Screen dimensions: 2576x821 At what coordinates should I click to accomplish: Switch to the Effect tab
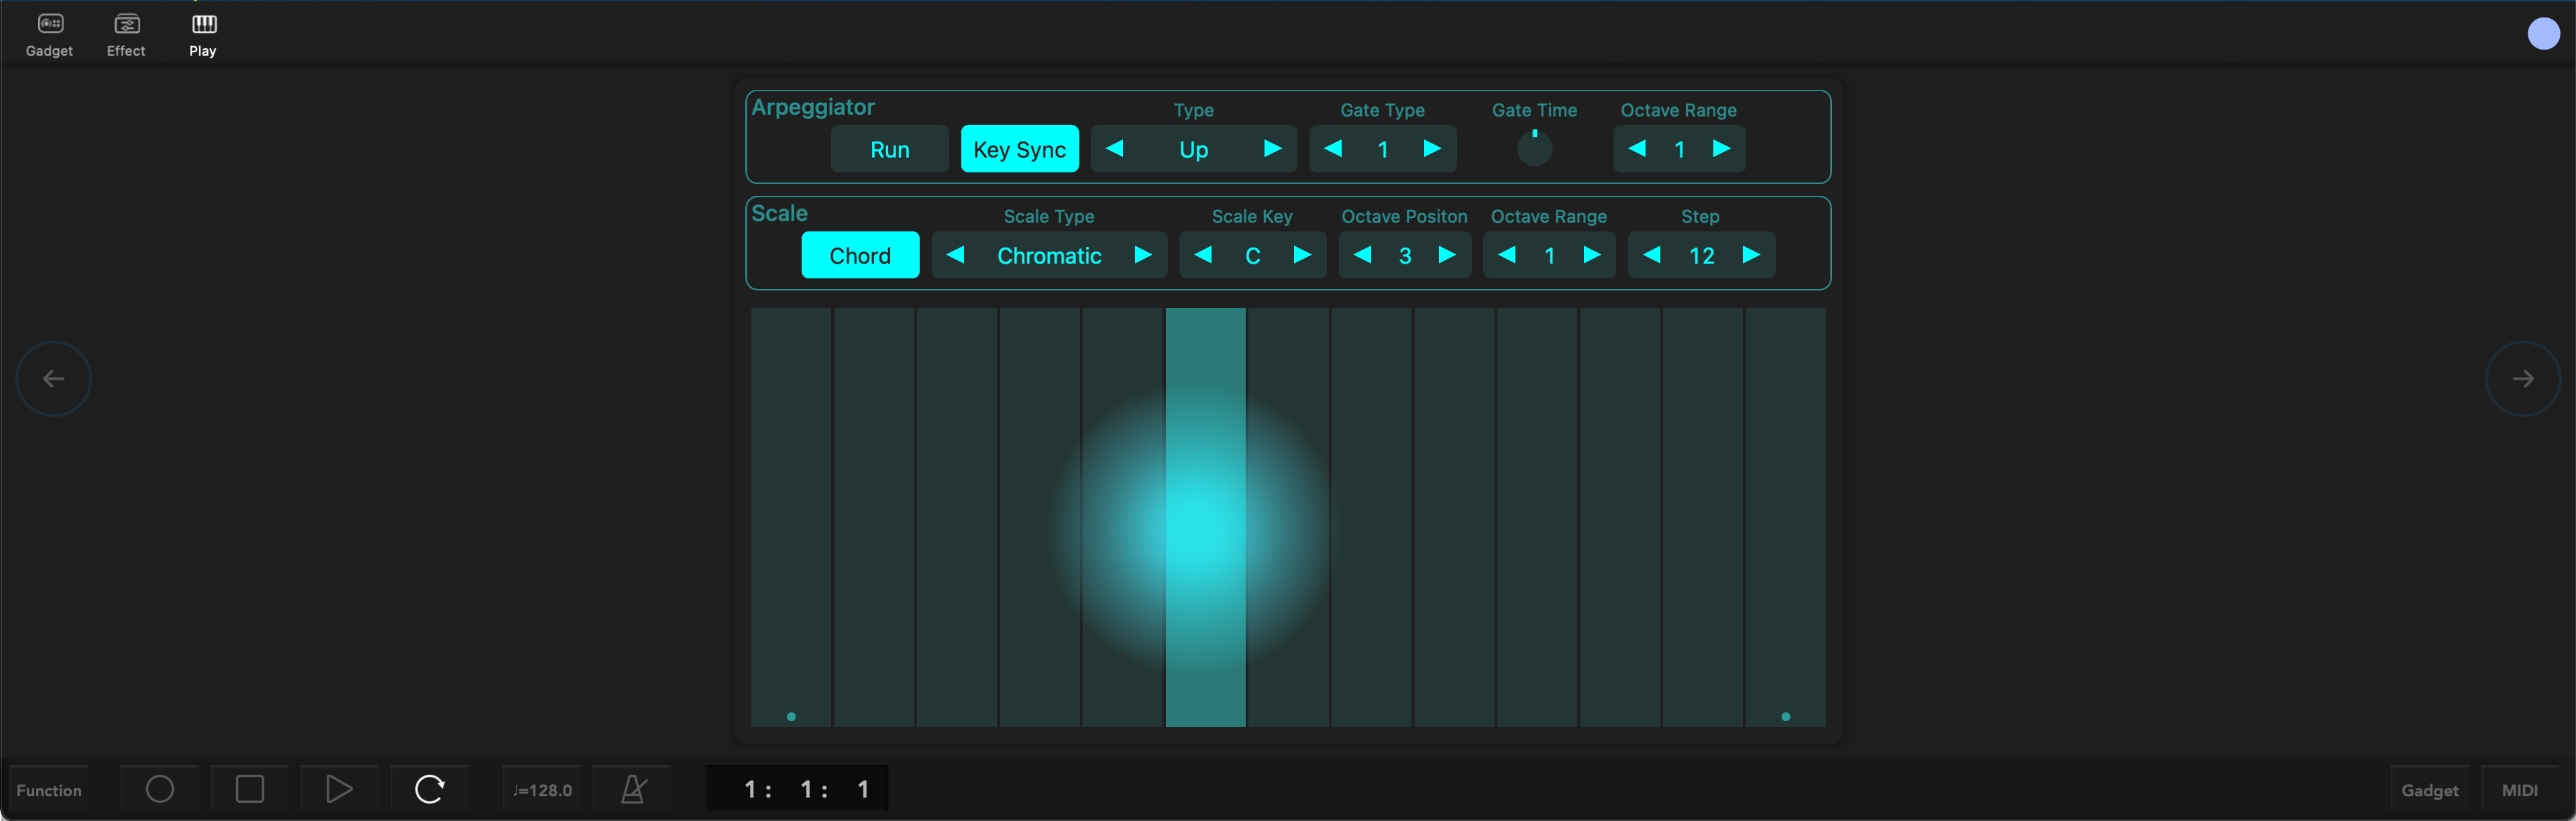point(126,35)
